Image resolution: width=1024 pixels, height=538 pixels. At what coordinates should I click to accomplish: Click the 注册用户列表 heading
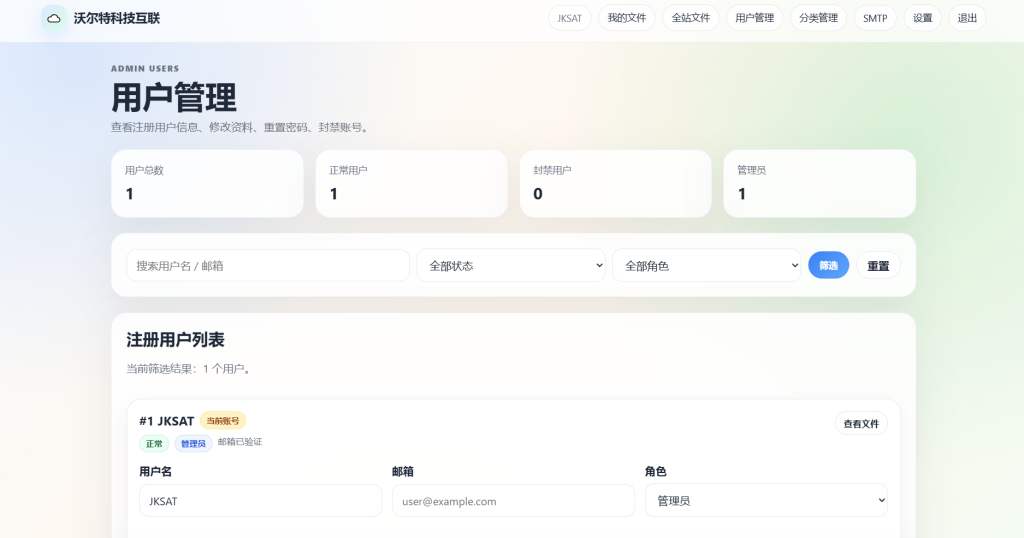(x=175, y=340)
